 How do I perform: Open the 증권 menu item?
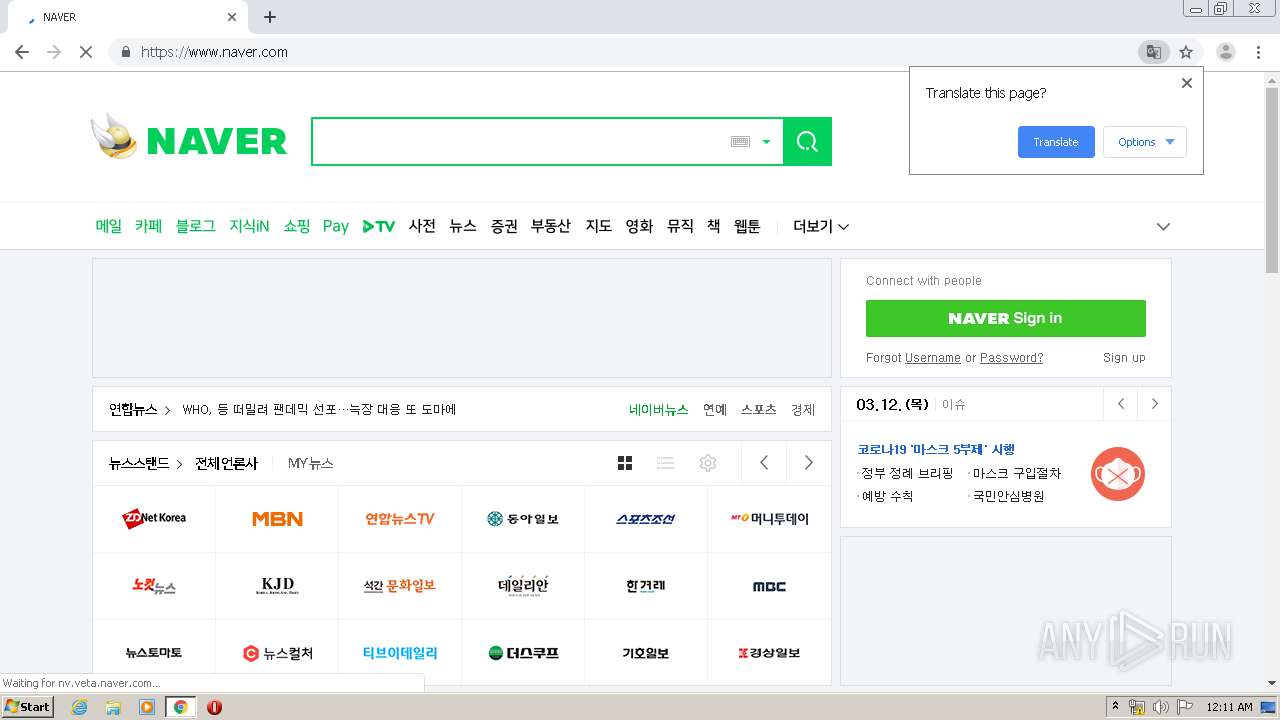tap(504, 226)
